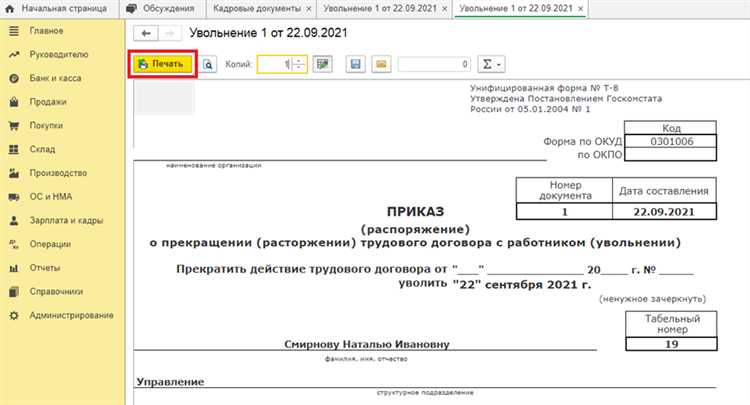The width and height of the screenshot is (750, 405).
Task: Adjust copies count with spinner arrows
Action: (299, 64)
